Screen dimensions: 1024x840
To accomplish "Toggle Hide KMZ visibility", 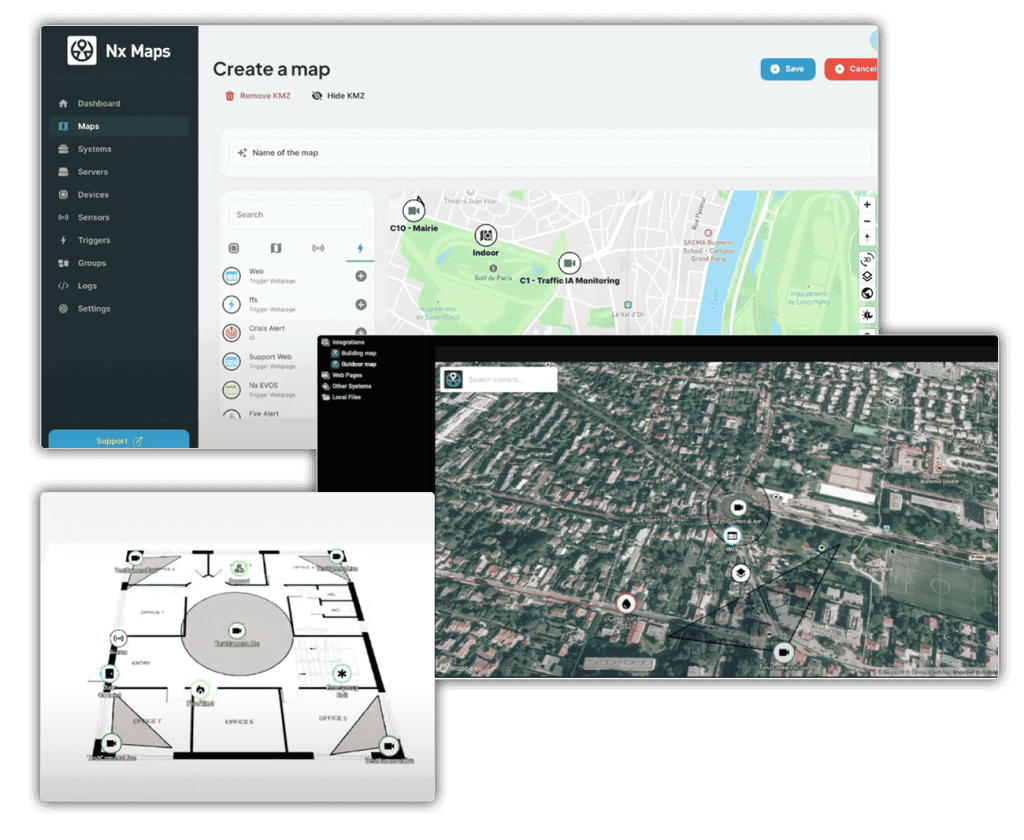I will (338, 96).
